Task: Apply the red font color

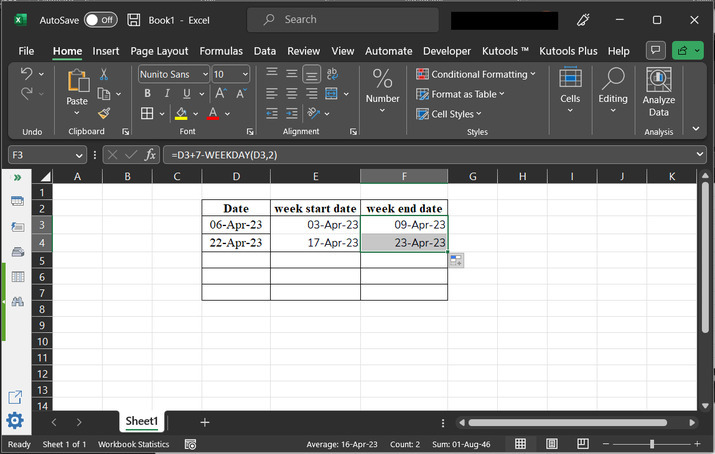Action: tap(213, 113)
